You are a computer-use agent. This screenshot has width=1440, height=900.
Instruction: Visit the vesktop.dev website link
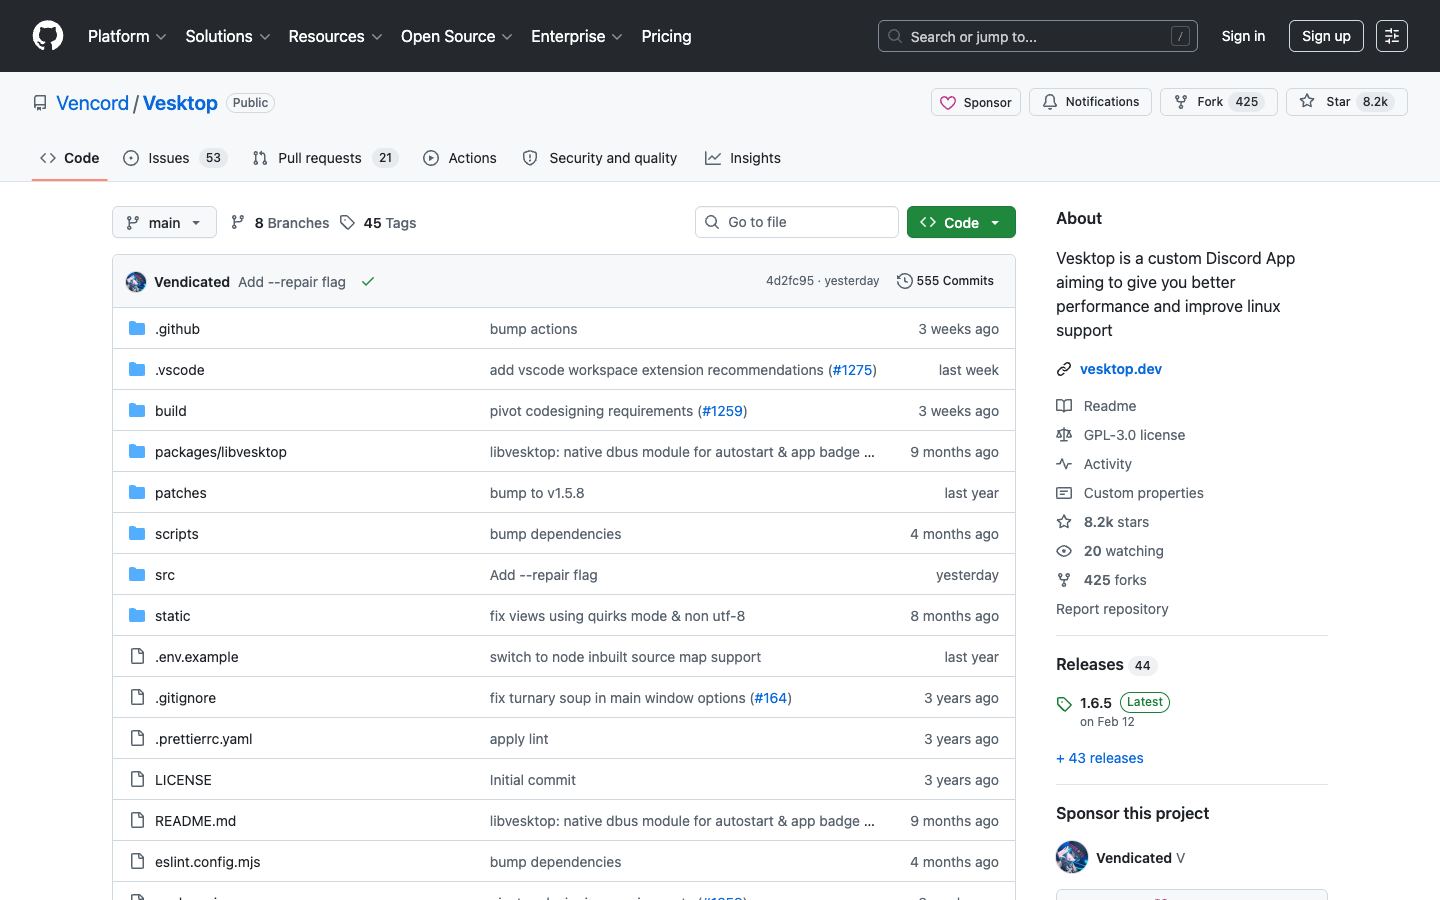(1121, 369)
